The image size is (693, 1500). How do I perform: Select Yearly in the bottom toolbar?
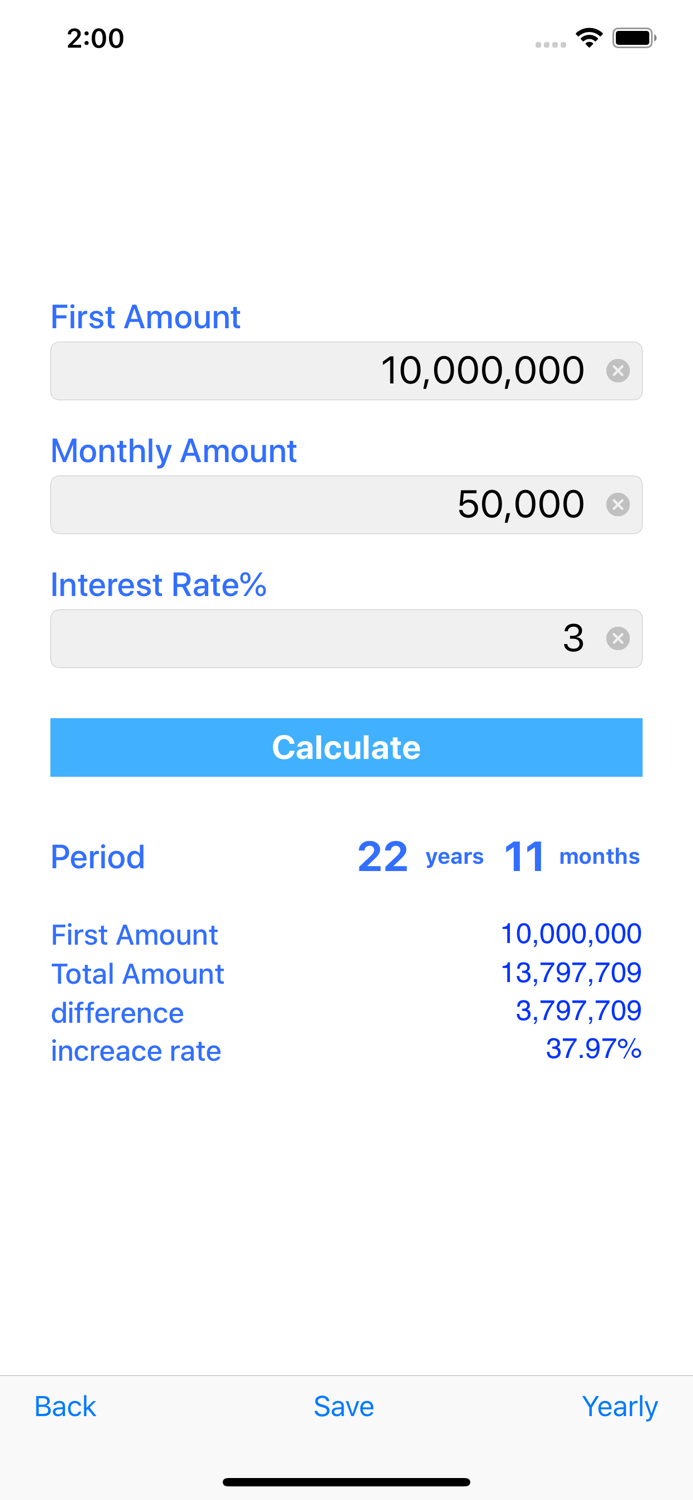[x=620, y=1406]
